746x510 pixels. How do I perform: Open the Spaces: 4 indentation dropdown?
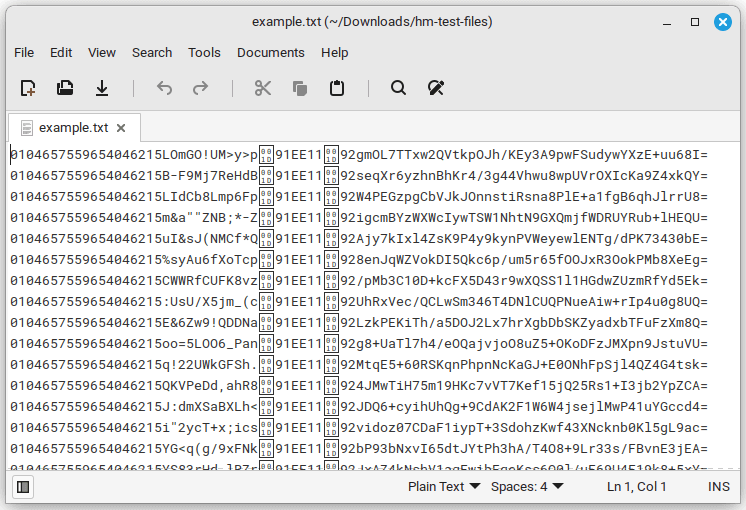[x=527, y=487]
